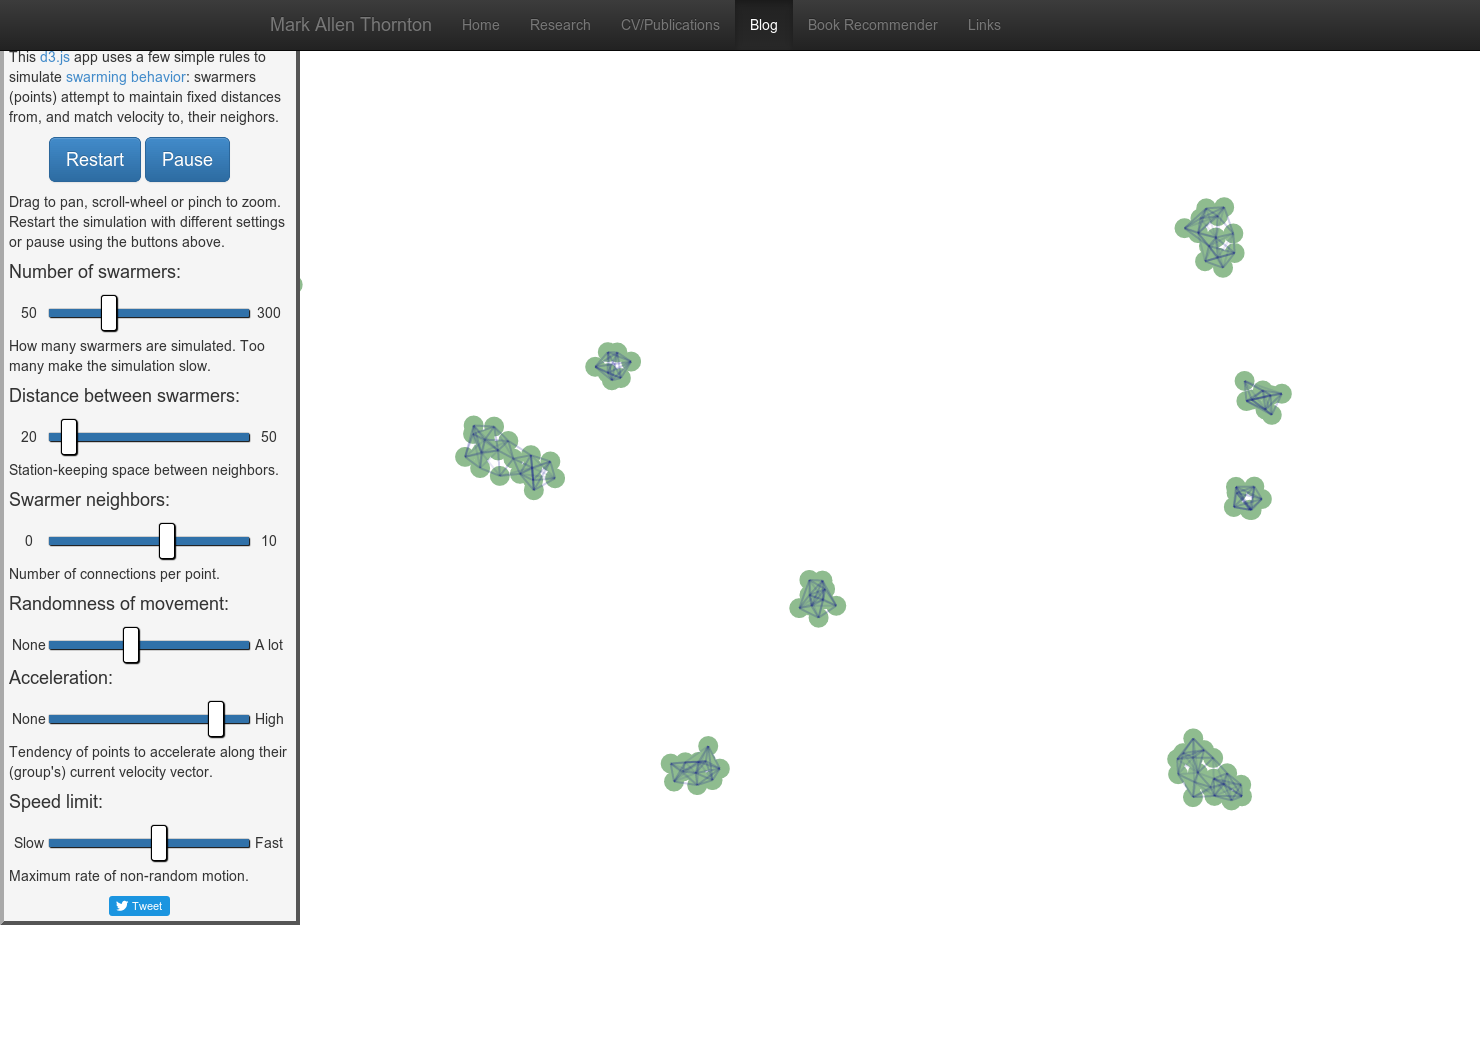Click the Number of swarmers slider handle

109,312
